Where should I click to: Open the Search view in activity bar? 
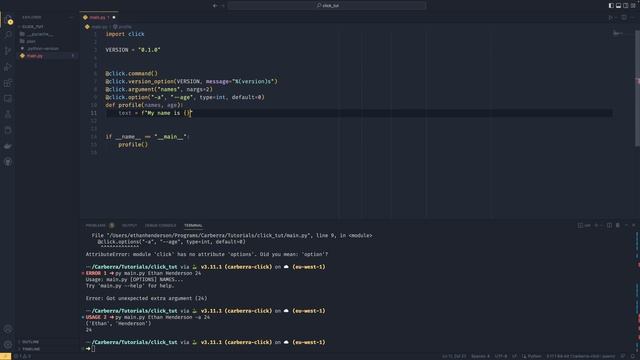8,35
